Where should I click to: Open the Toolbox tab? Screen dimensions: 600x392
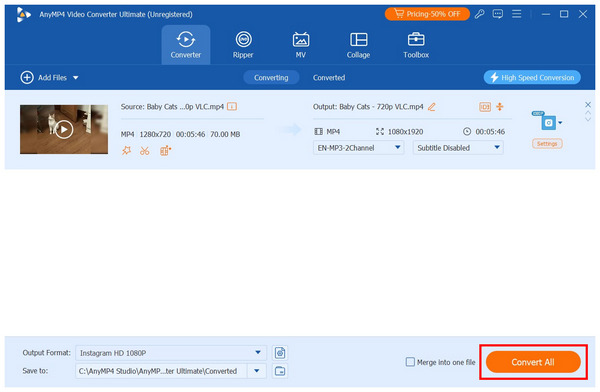coord(416,45)
